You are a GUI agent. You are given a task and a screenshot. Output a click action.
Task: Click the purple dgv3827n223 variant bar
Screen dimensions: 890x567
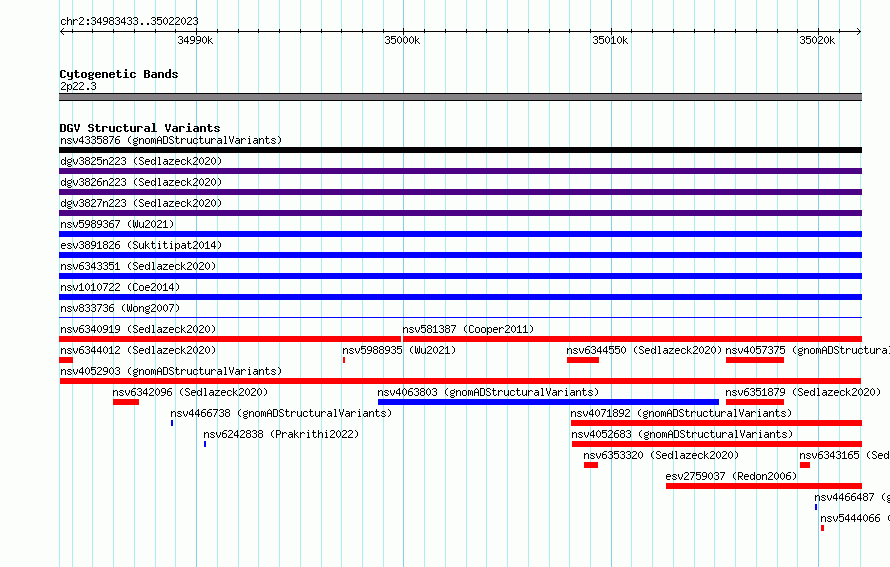point(460,213)
